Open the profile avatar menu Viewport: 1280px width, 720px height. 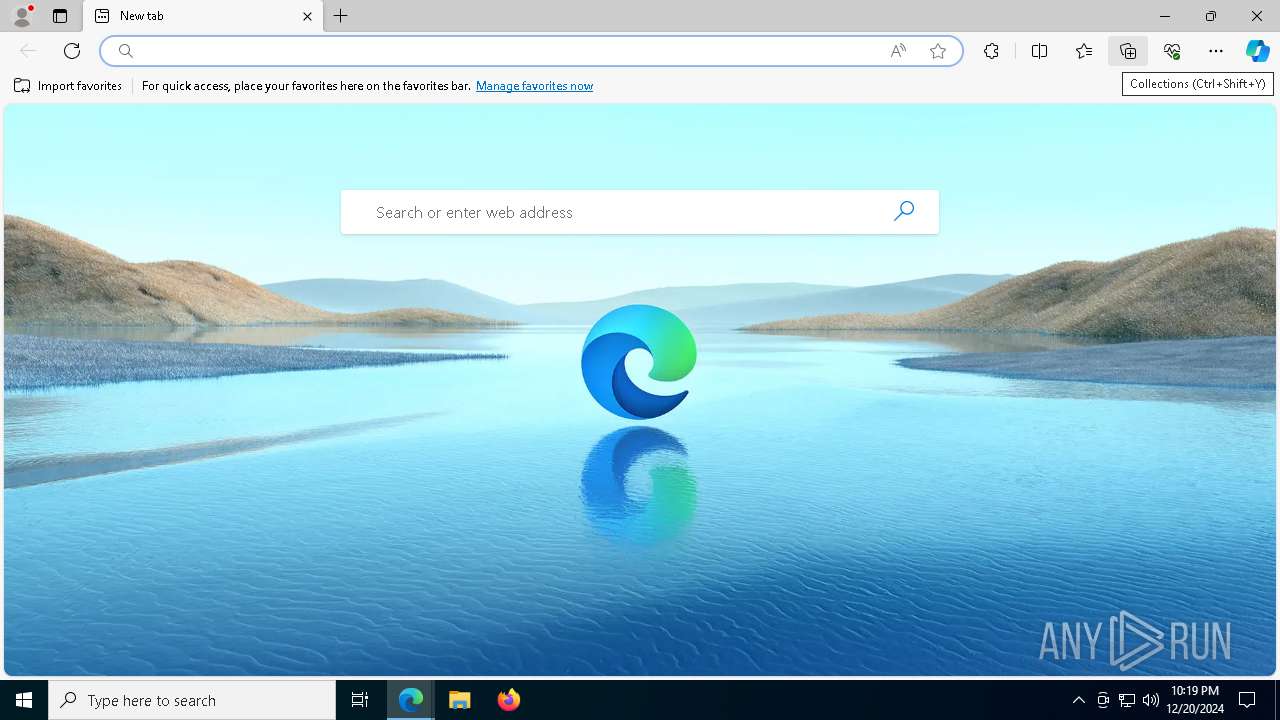point(22,16)
